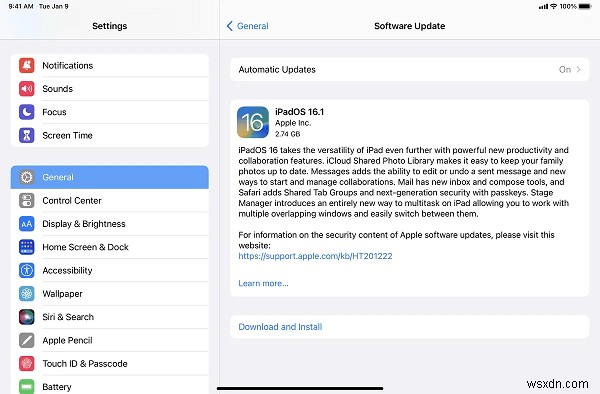Tap the Touch ID fingerprint icon
Image resolution: width=600 pixels, height=394 pixels.
click(x=26, y=364)
